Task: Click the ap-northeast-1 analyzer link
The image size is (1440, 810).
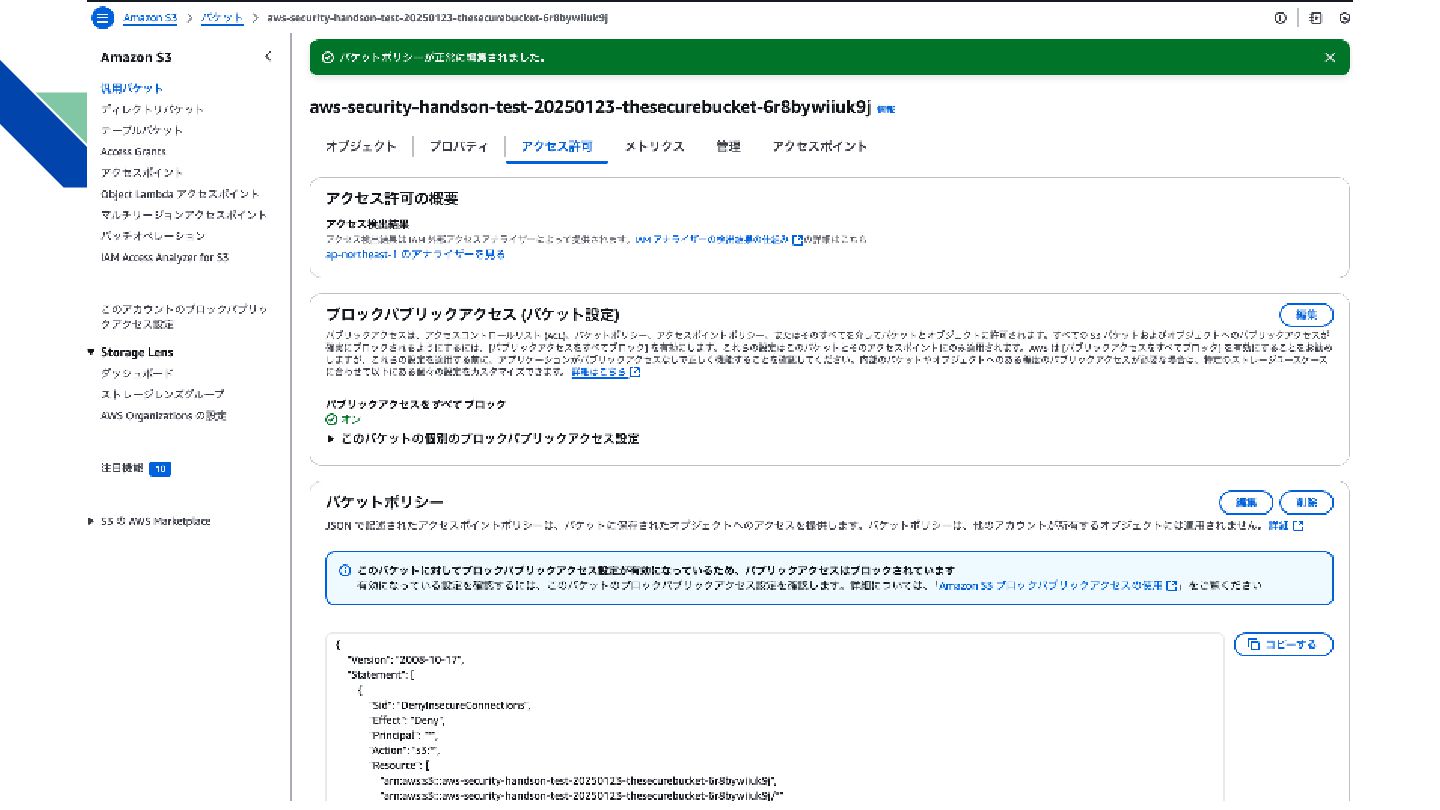Action: tap(415, 255)
